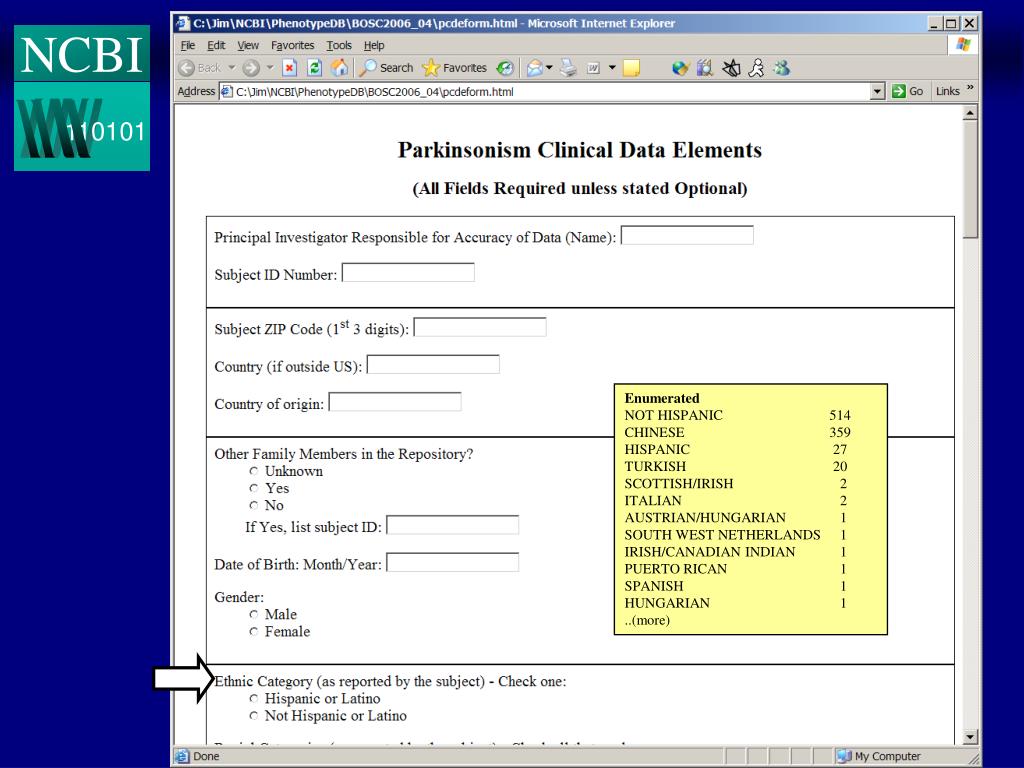The height and width of the screenshot is (768, 1024).
Task: Click the Links toolbar label
Action: click(947, 91)
